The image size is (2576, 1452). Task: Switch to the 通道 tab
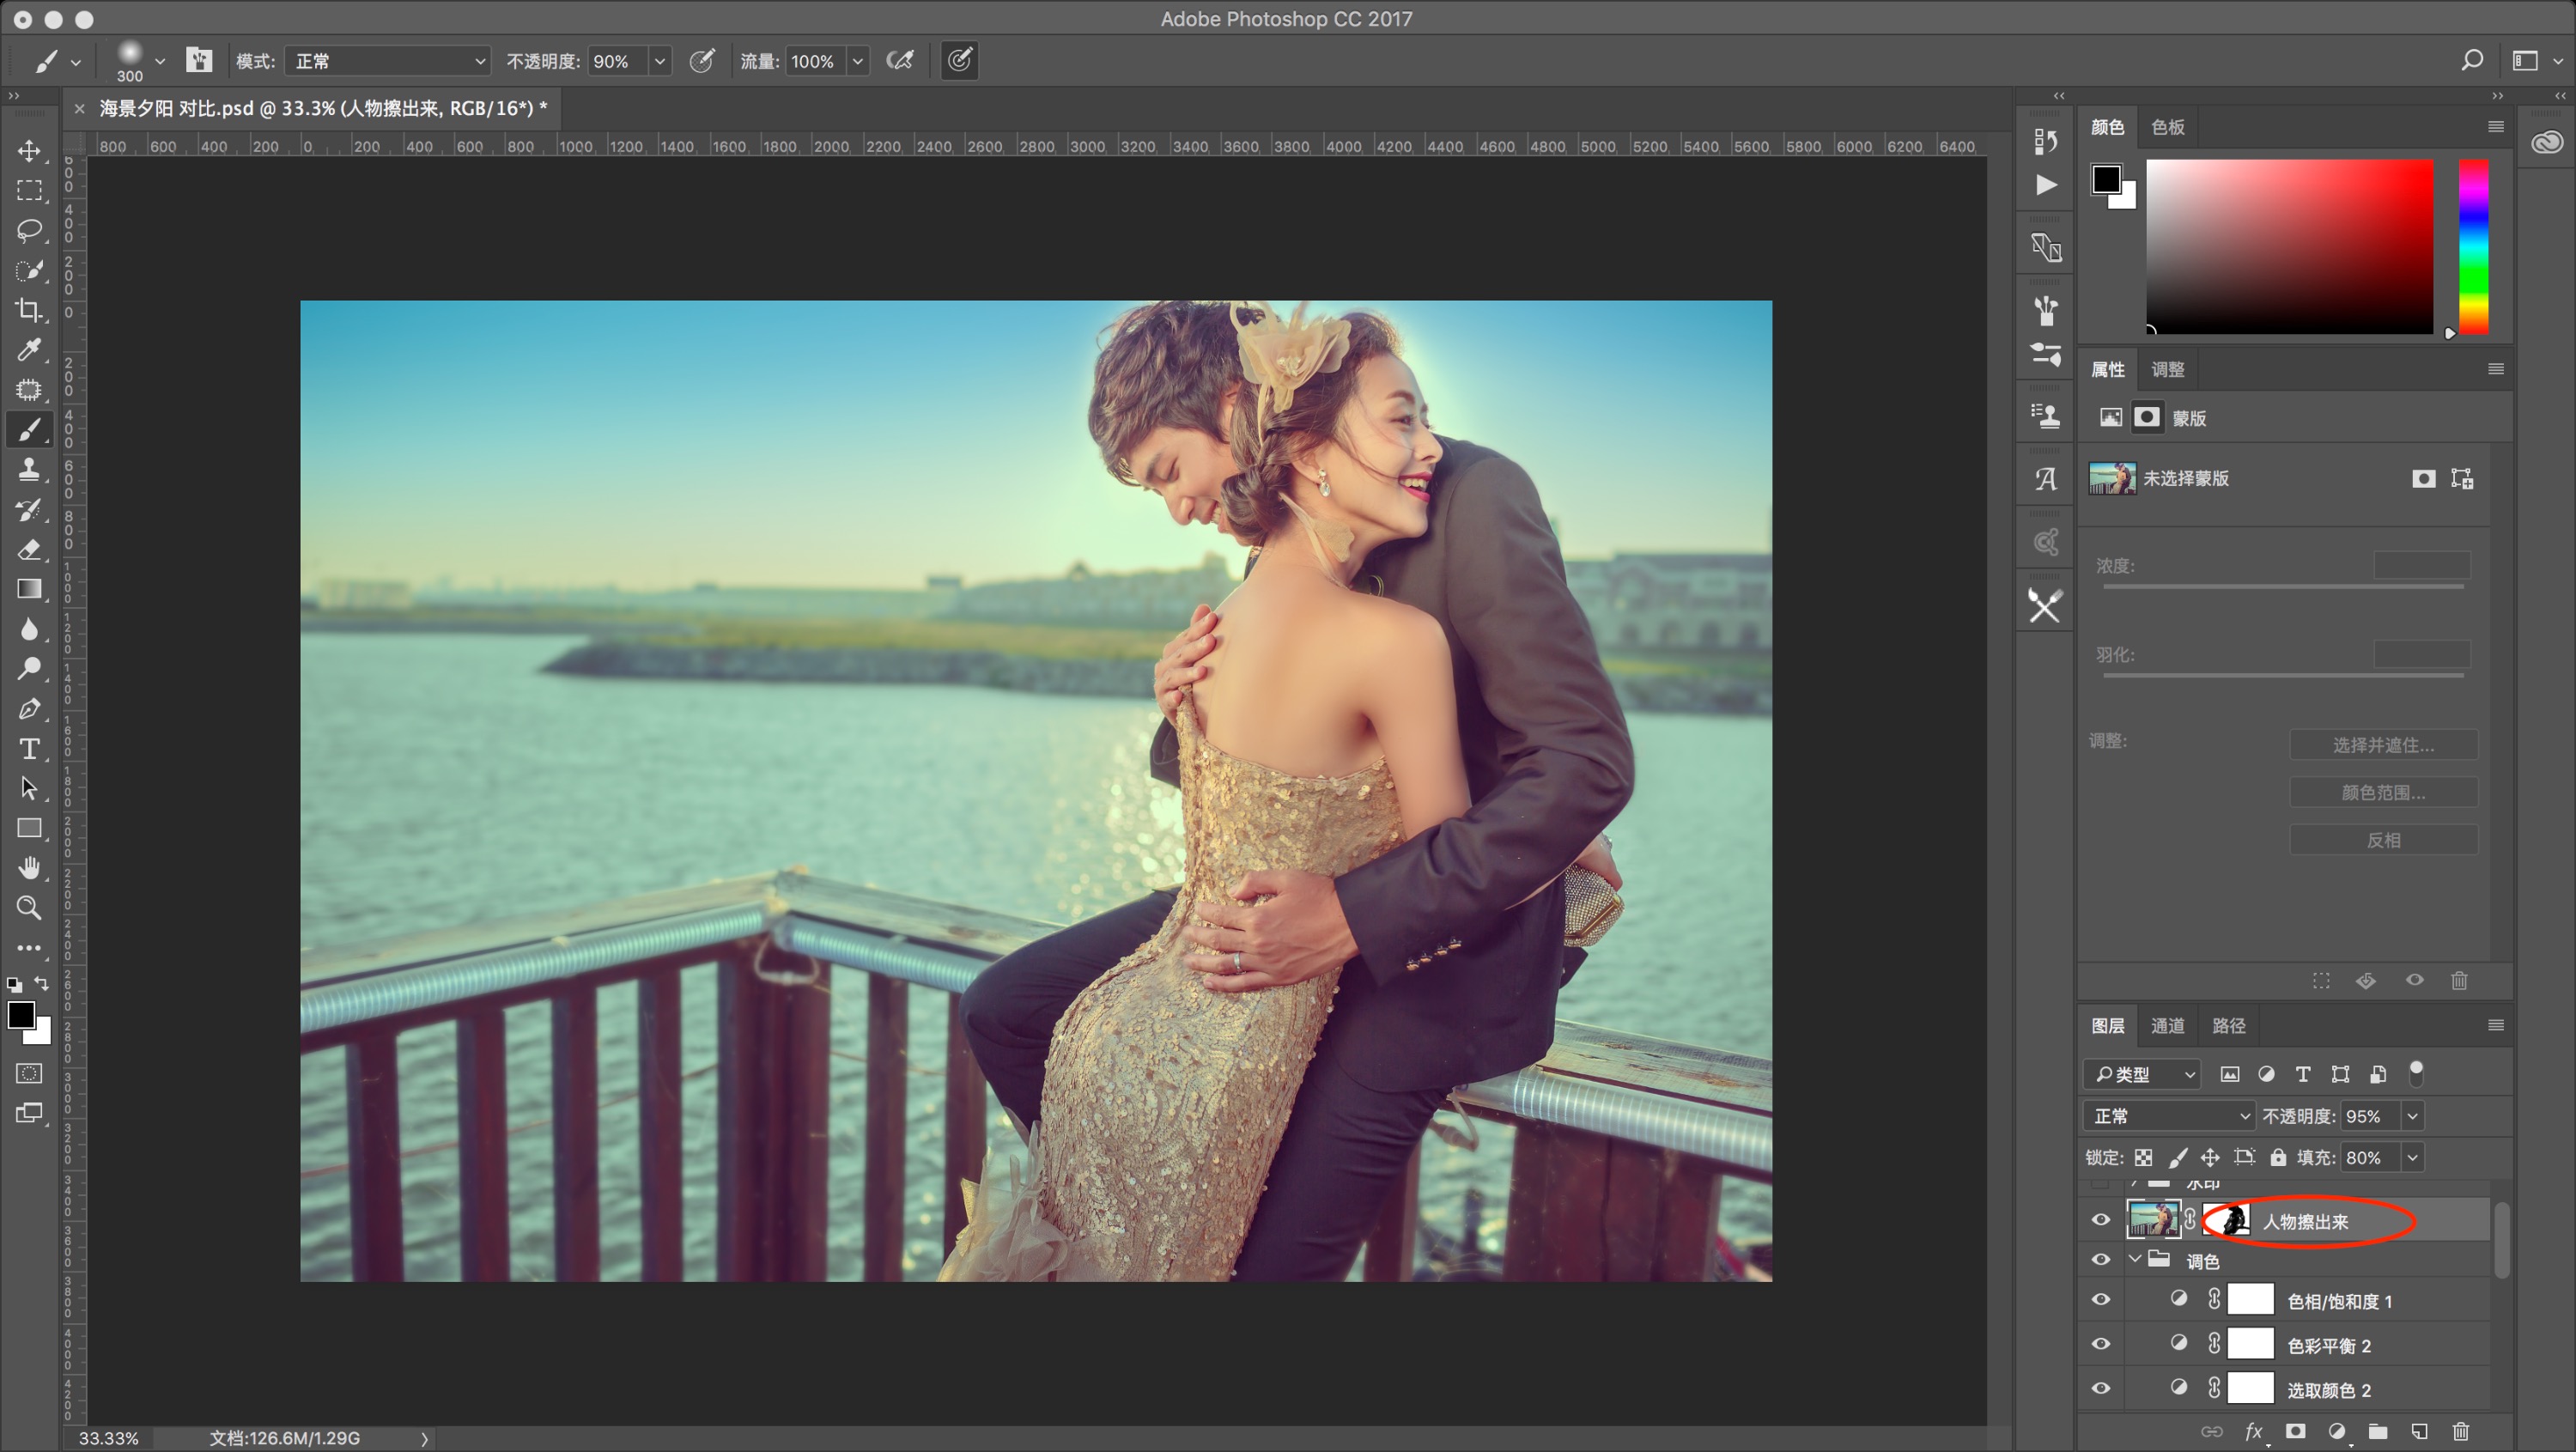pyautogui.click(x=2168, y=1026)
